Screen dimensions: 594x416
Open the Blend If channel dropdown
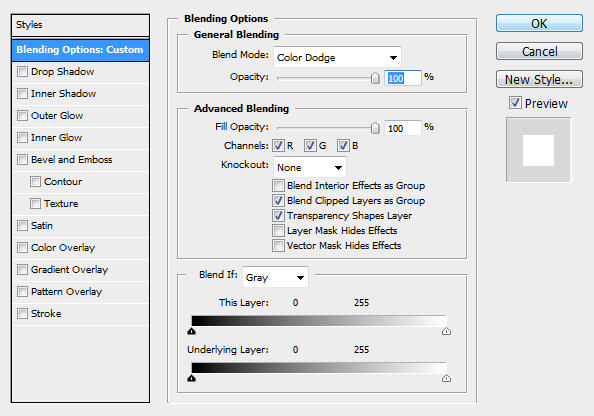(x=275, y=277)
